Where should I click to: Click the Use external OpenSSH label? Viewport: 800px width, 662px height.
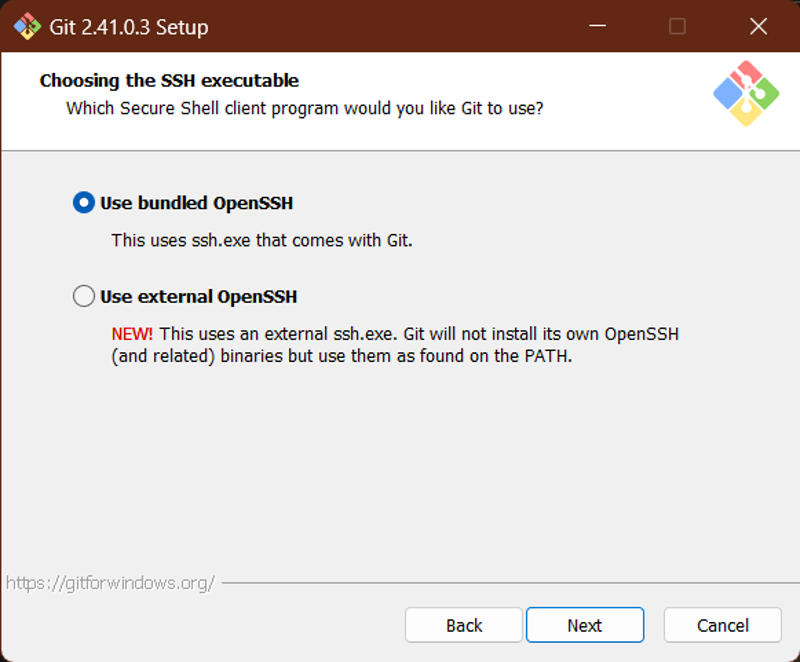[198, 296]
